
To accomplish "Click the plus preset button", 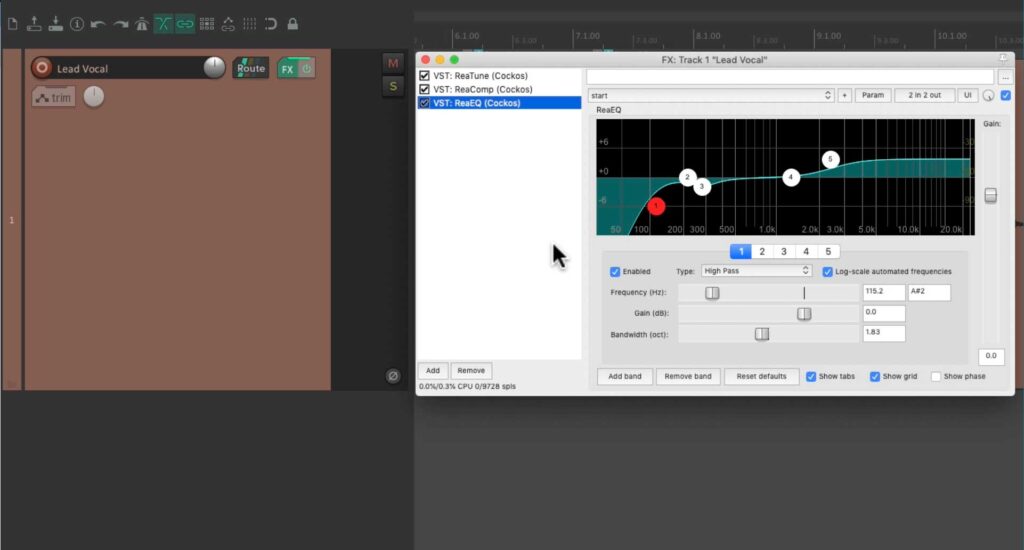I will pos(844,95).
